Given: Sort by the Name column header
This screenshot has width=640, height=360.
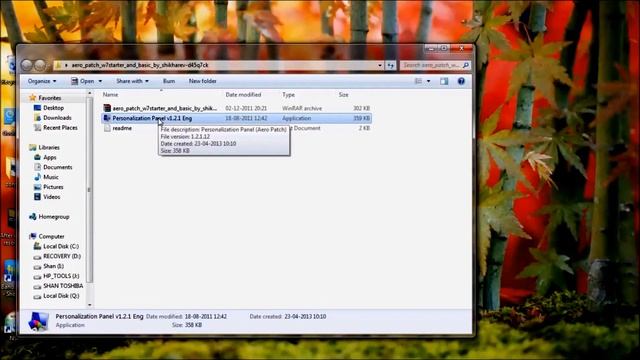Looking at the screenshot, I should tap(110, 95).
